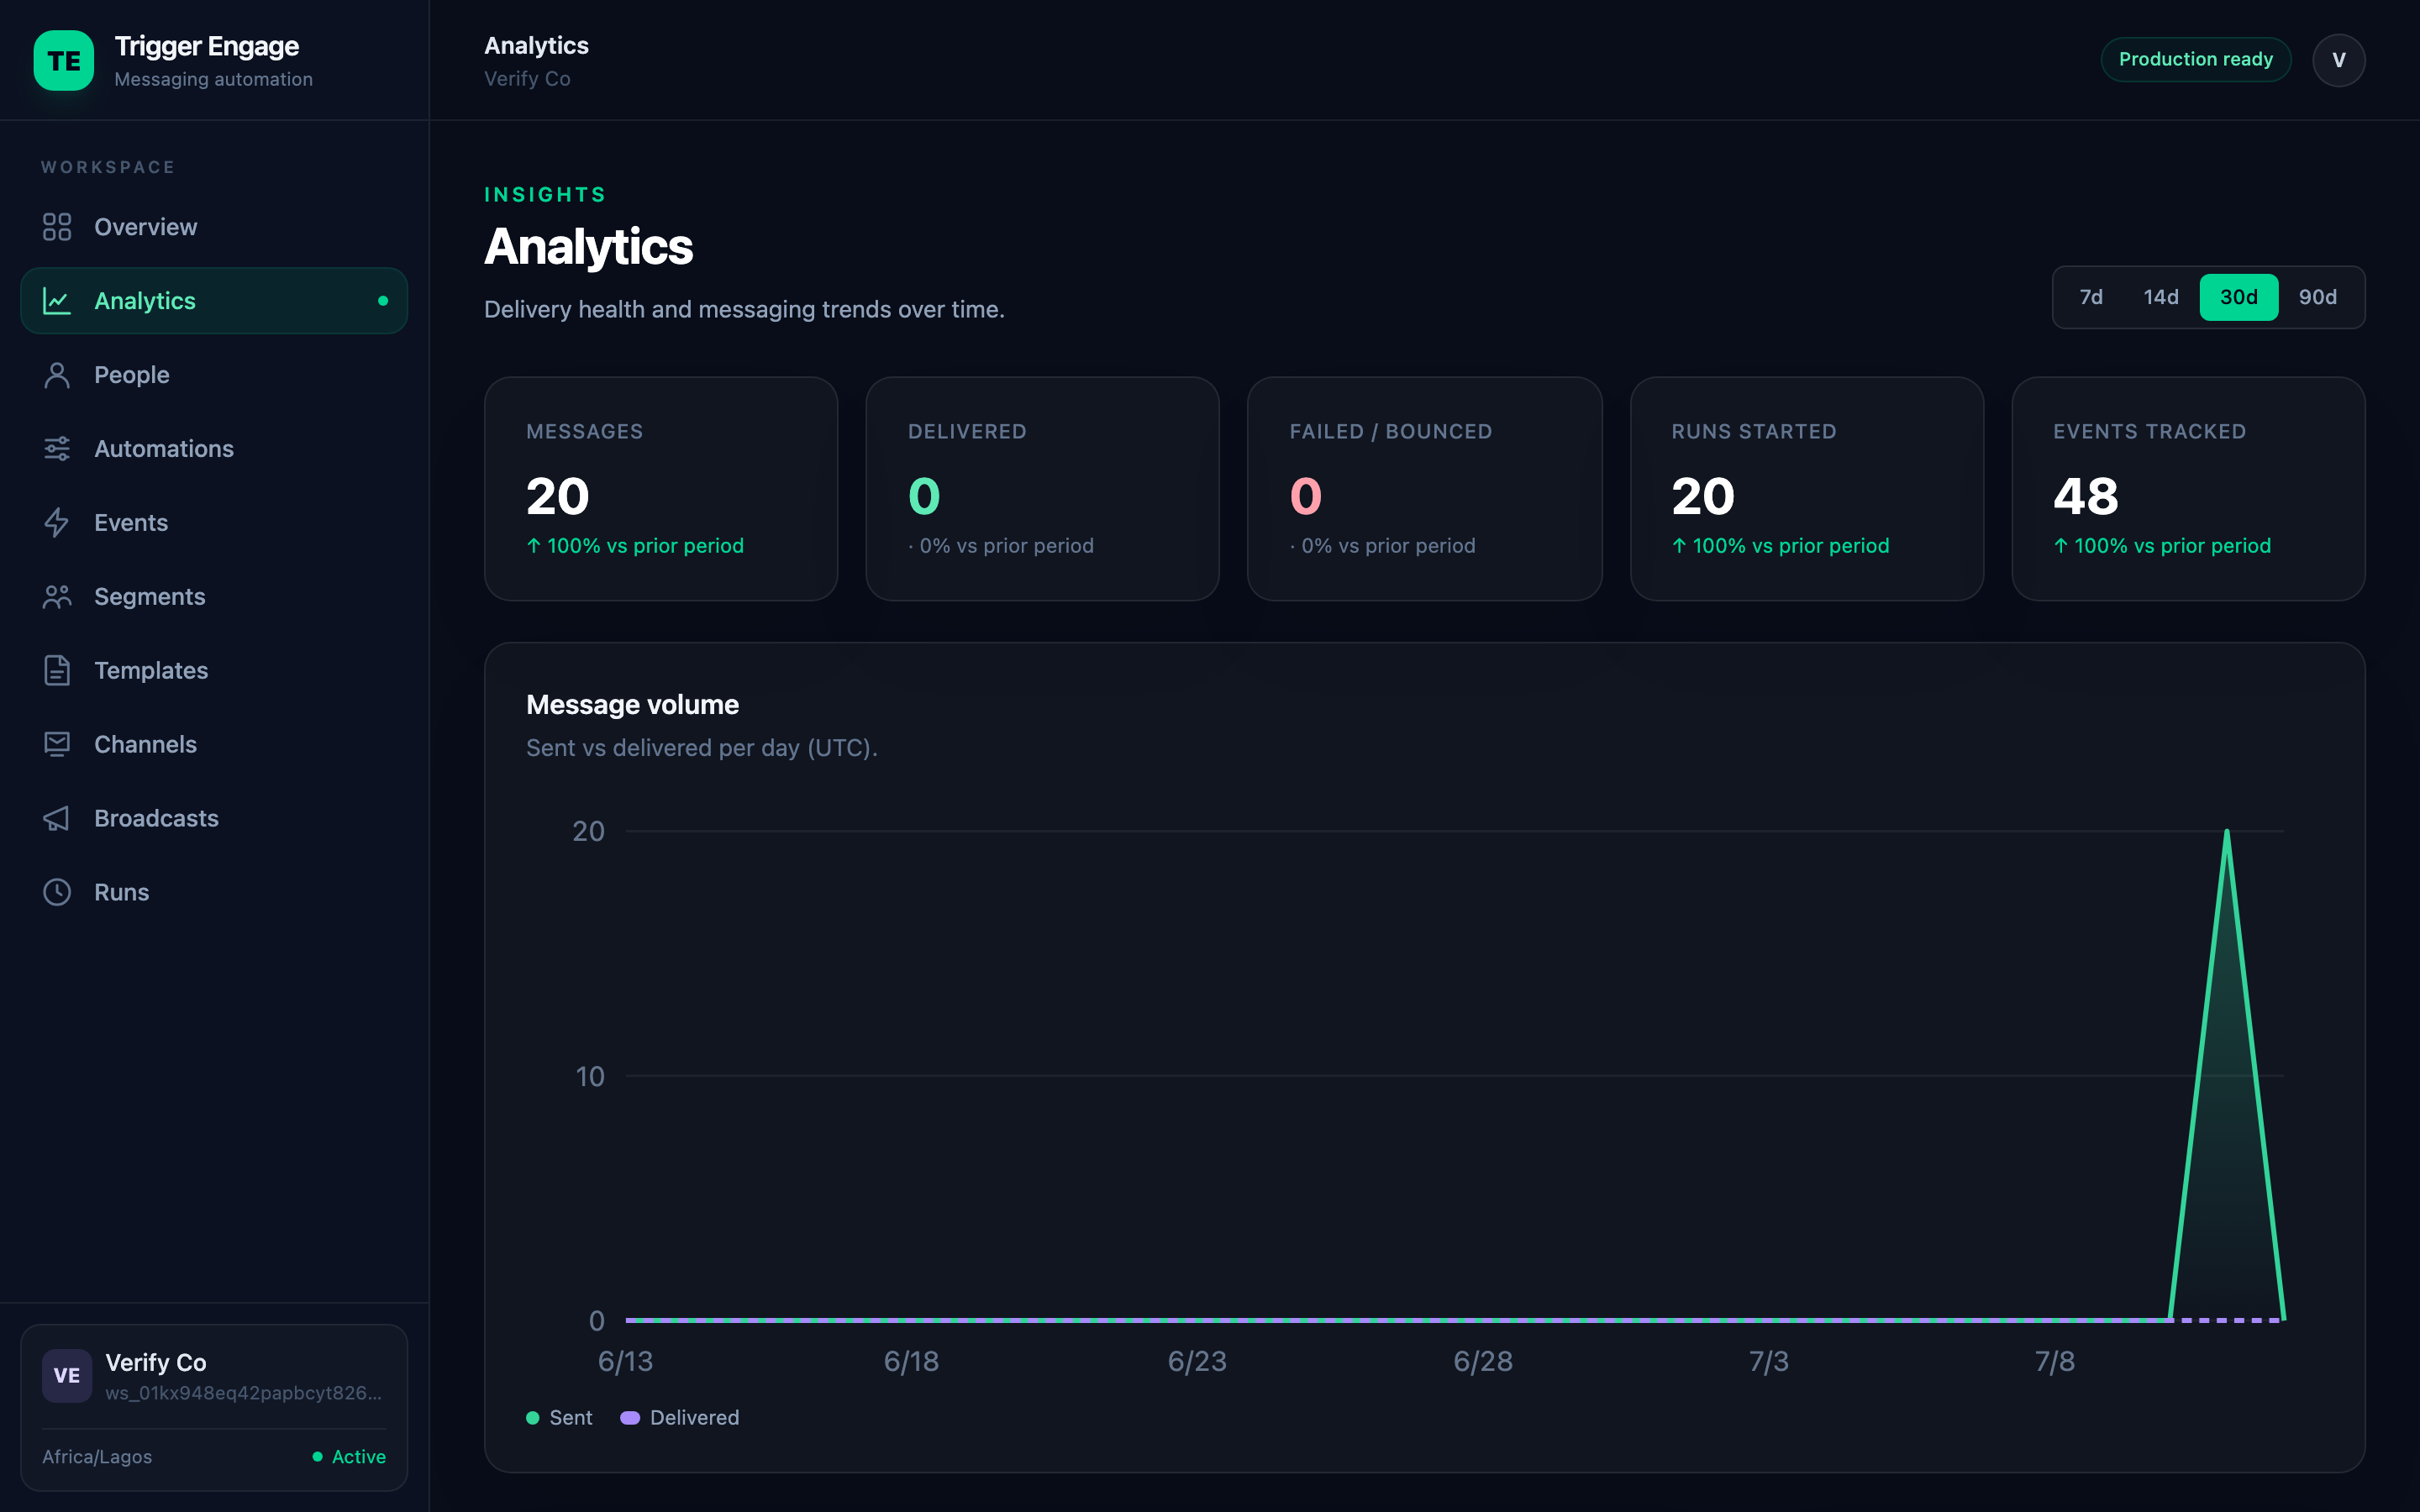Click the Overview grid icon
Screen dimensions: 2420x1512
coord(57,227)
